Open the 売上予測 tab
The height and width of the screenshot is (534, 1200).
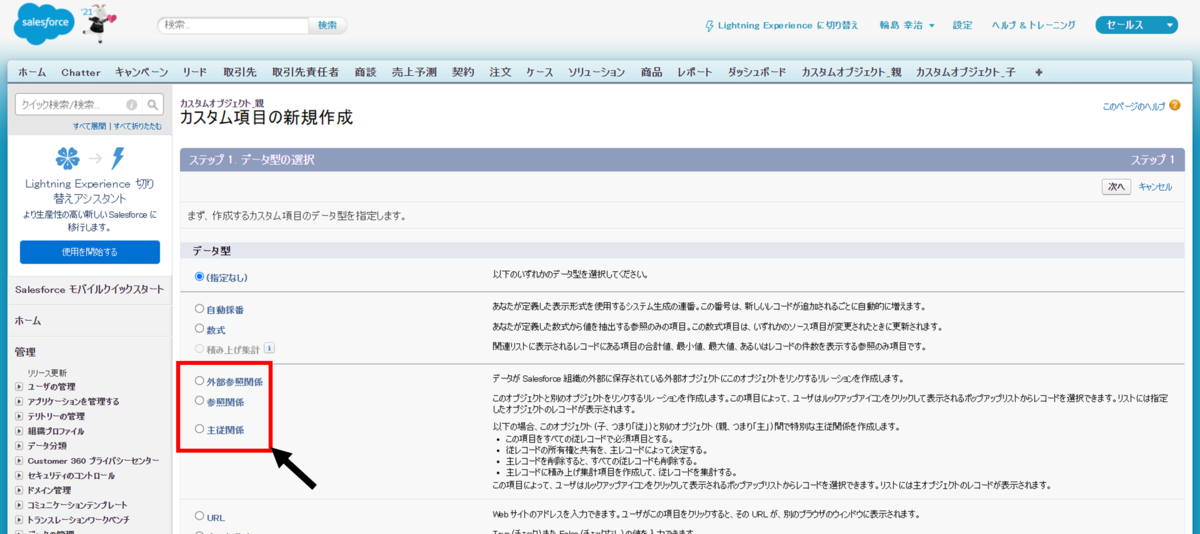(x=414, y=72)
